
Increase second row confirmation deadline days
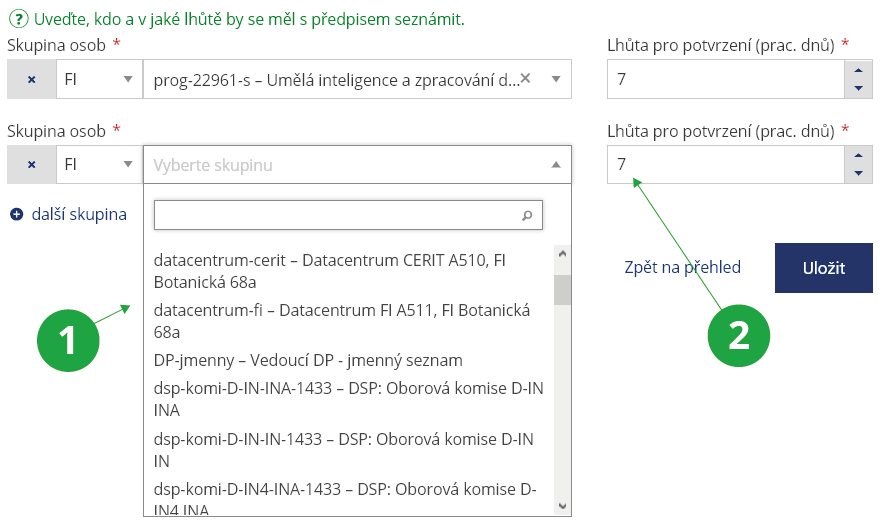coord(858,156)
